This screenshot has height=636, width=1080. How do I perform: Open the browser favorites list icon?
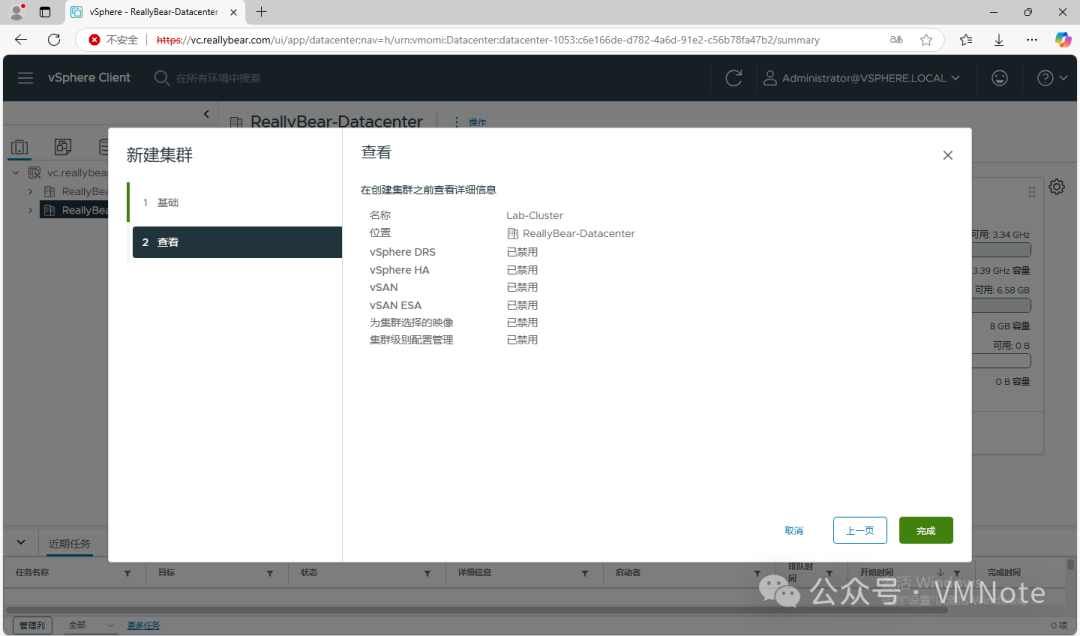tap(966, 40)
